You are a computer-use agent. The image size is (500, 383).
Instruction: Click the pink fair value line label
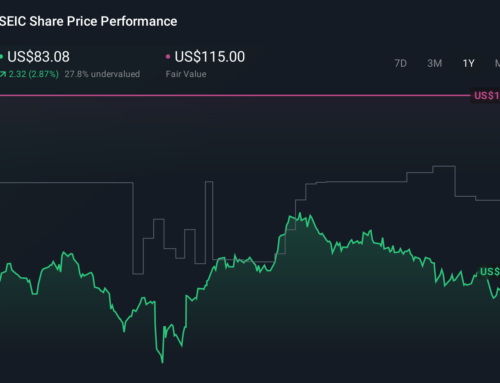[x=486, y=96]
